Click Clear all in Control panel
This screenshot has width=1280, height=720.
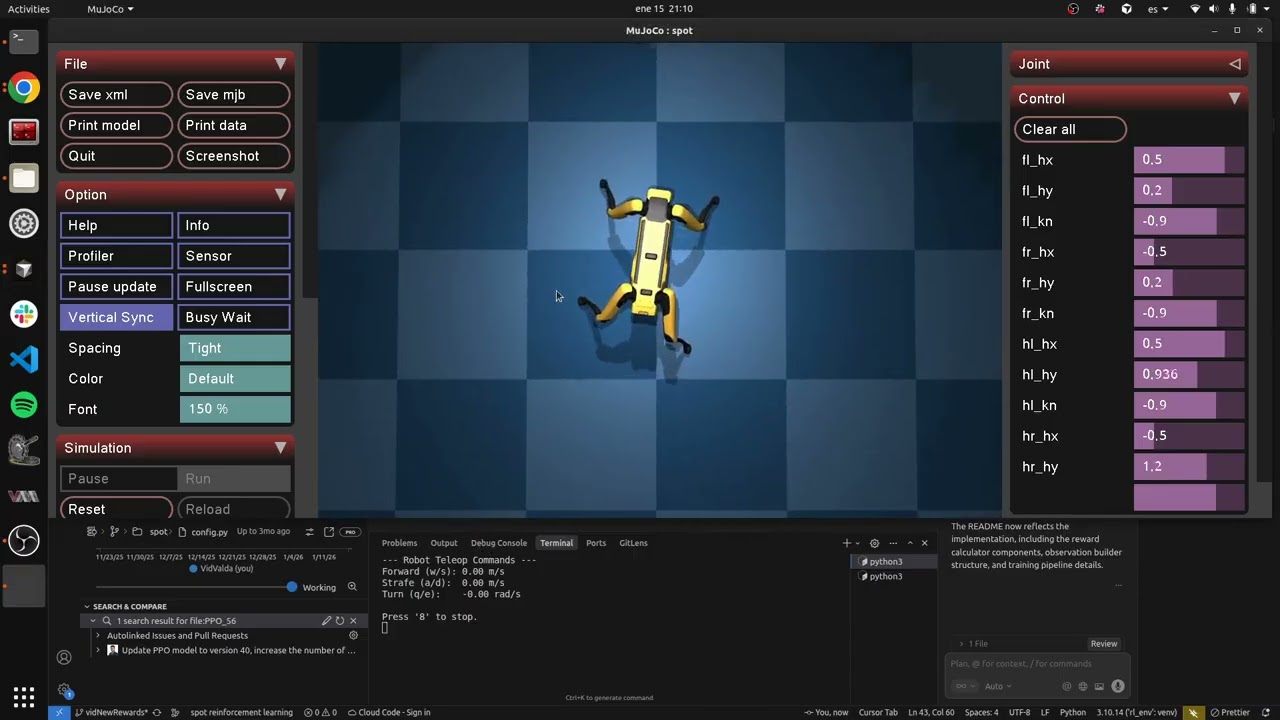[1070, 129]
